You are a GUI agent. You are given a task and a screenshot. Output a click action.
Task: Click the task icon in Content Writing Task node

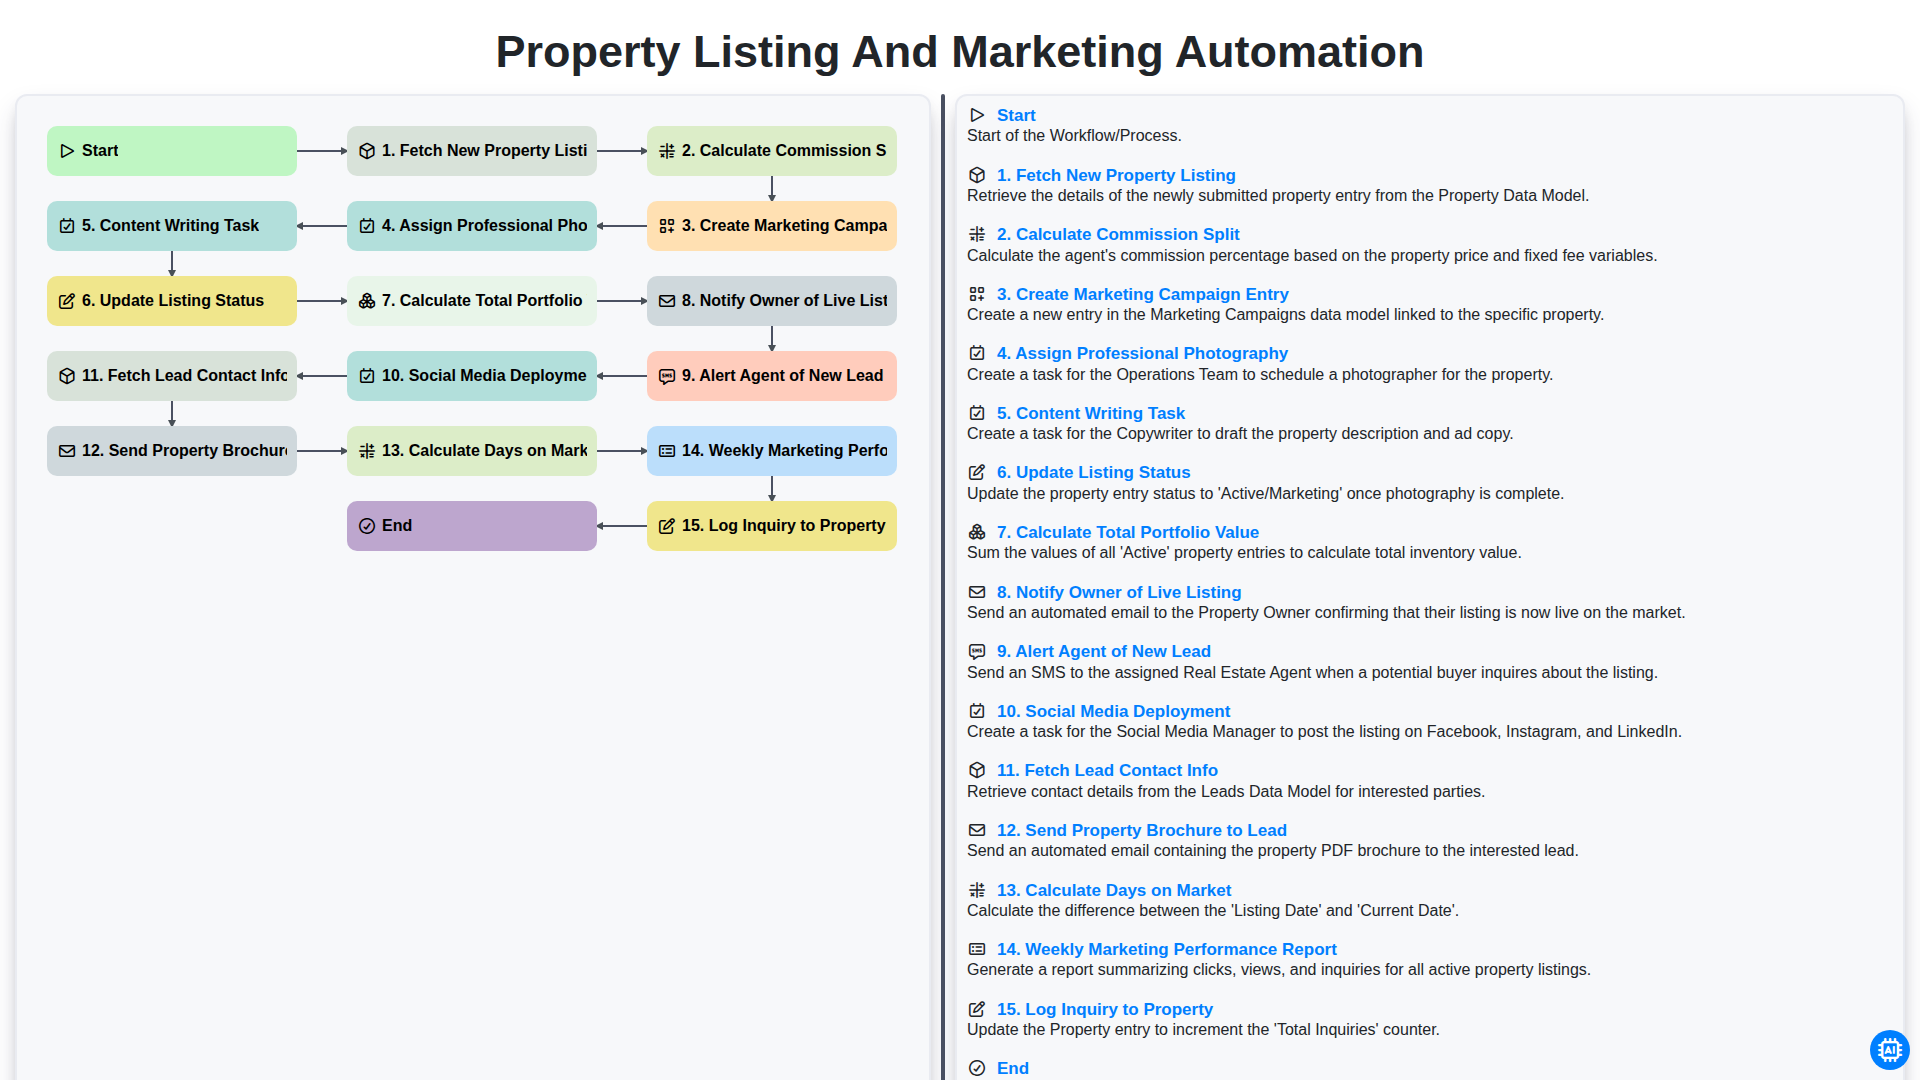(67, 226)
